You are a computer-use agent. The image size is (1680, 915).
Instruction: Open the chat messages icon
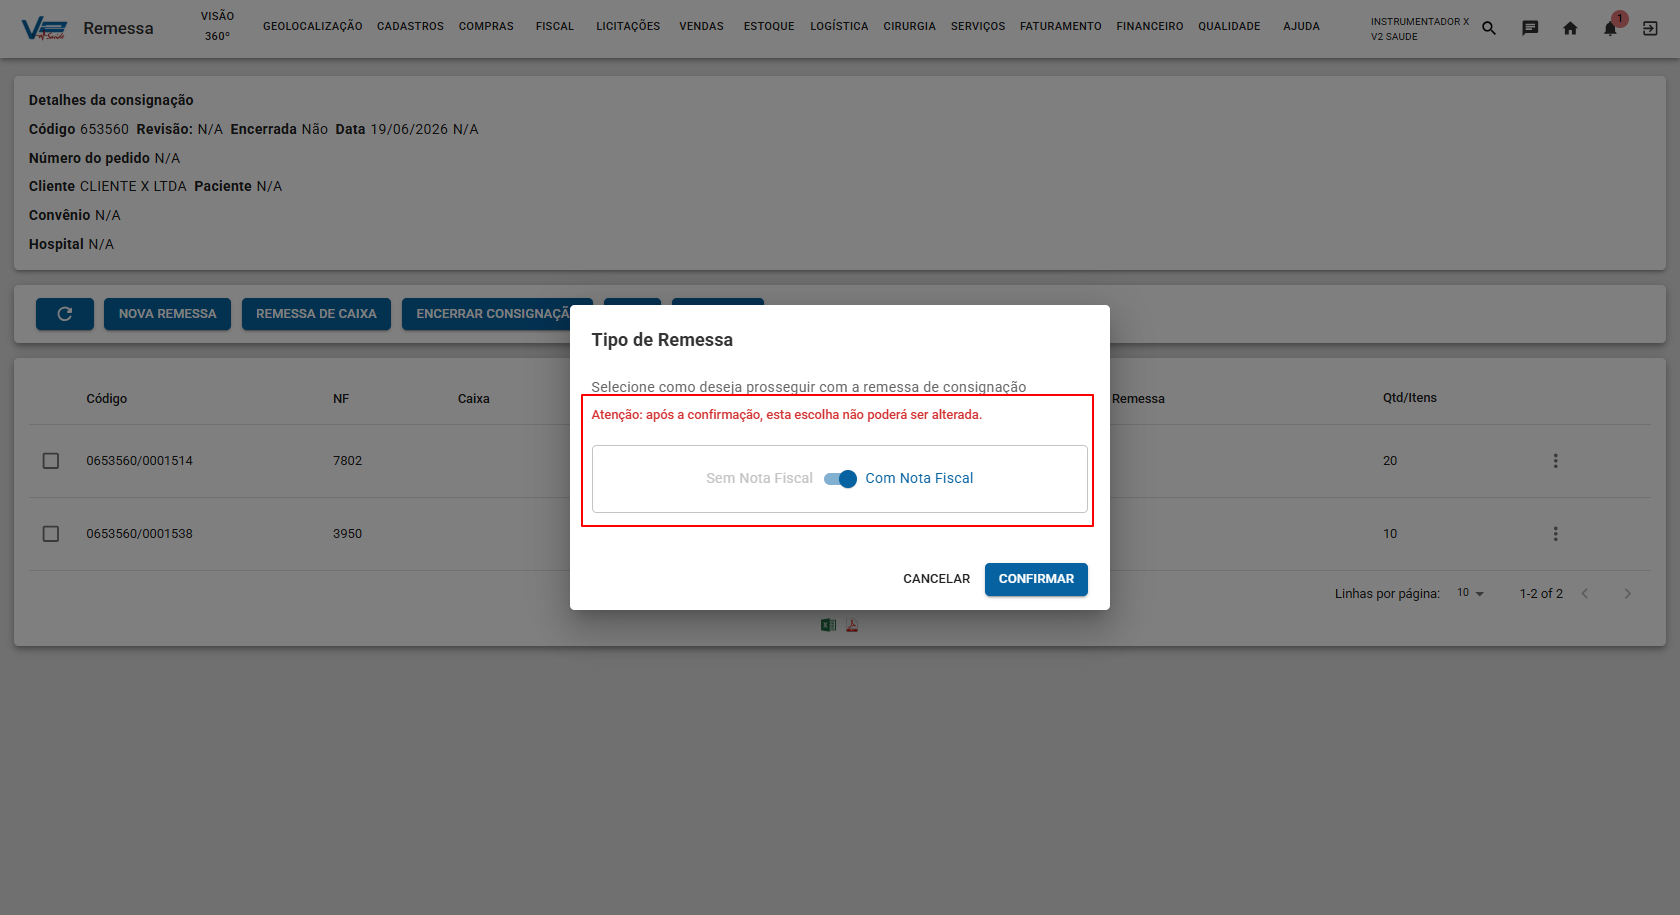1530,28
